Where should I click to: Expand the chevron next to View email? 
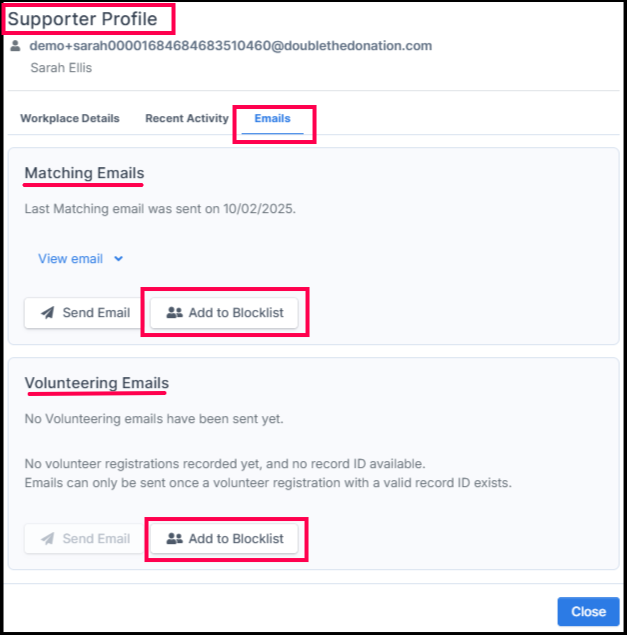[x=119, y=259]
